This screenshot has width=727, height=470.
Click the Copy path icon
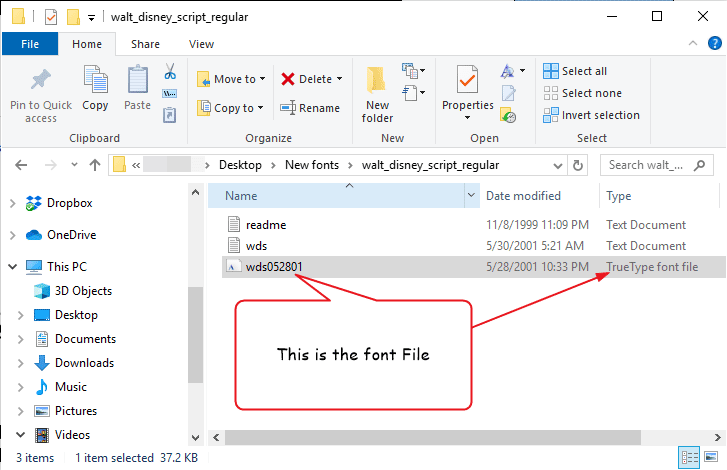click(170, 94)
